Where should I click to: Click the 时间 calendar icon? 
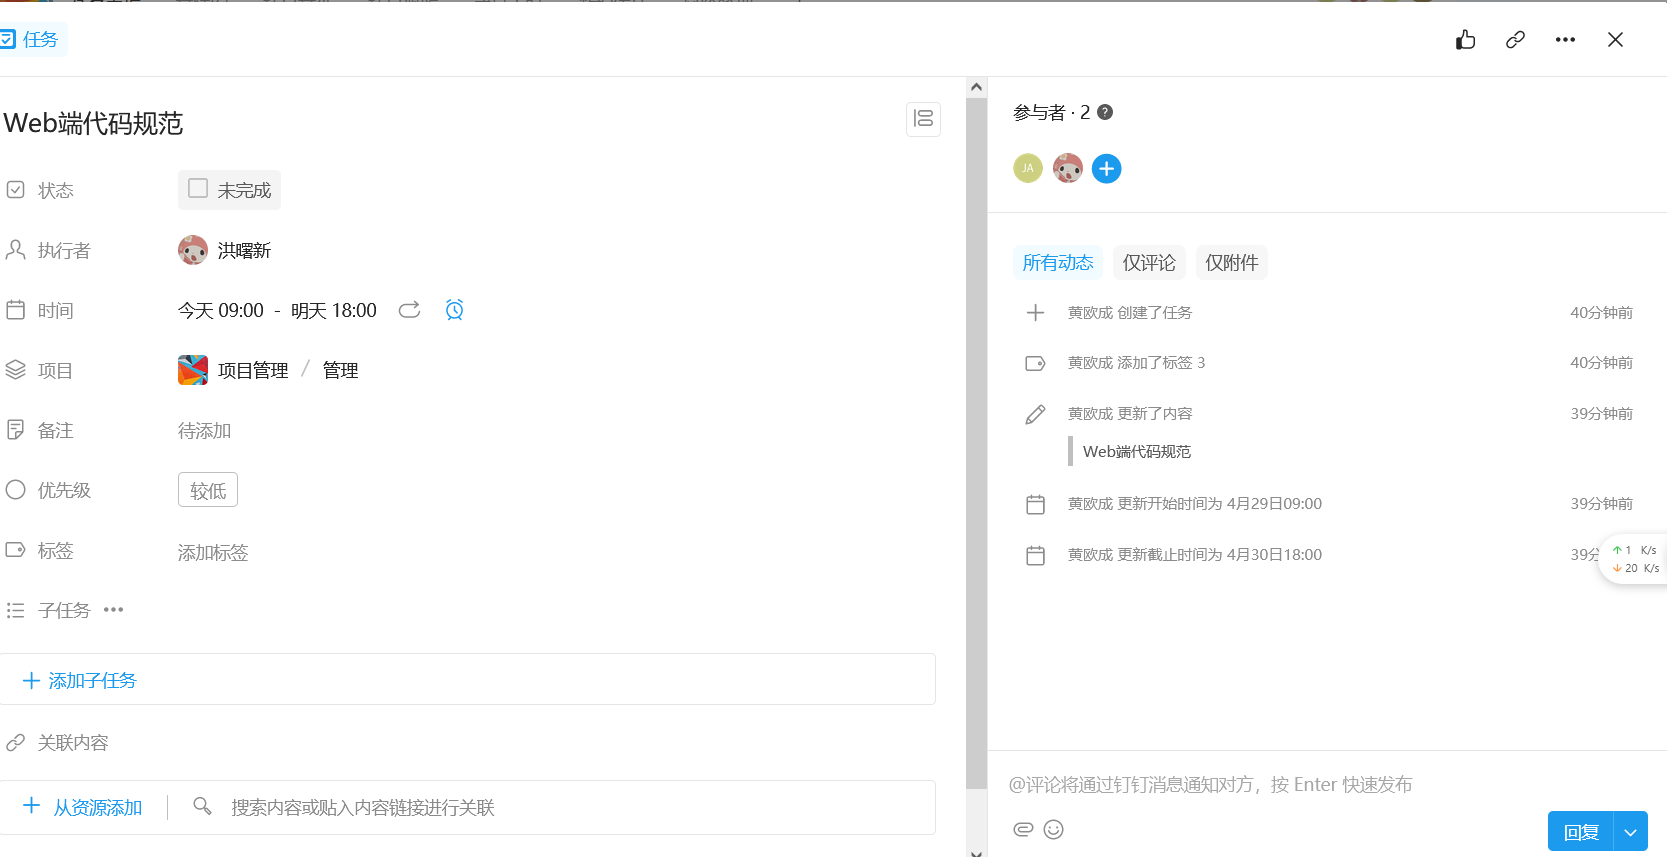pos(15,310)
